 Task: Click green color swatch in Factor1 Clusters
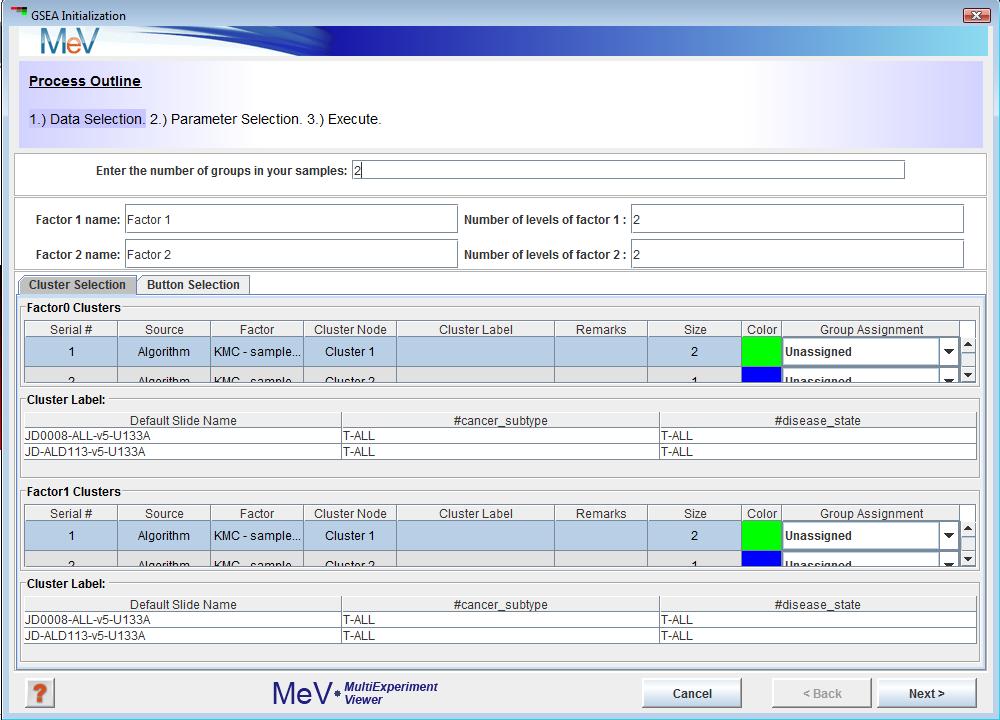click(761, 536)
